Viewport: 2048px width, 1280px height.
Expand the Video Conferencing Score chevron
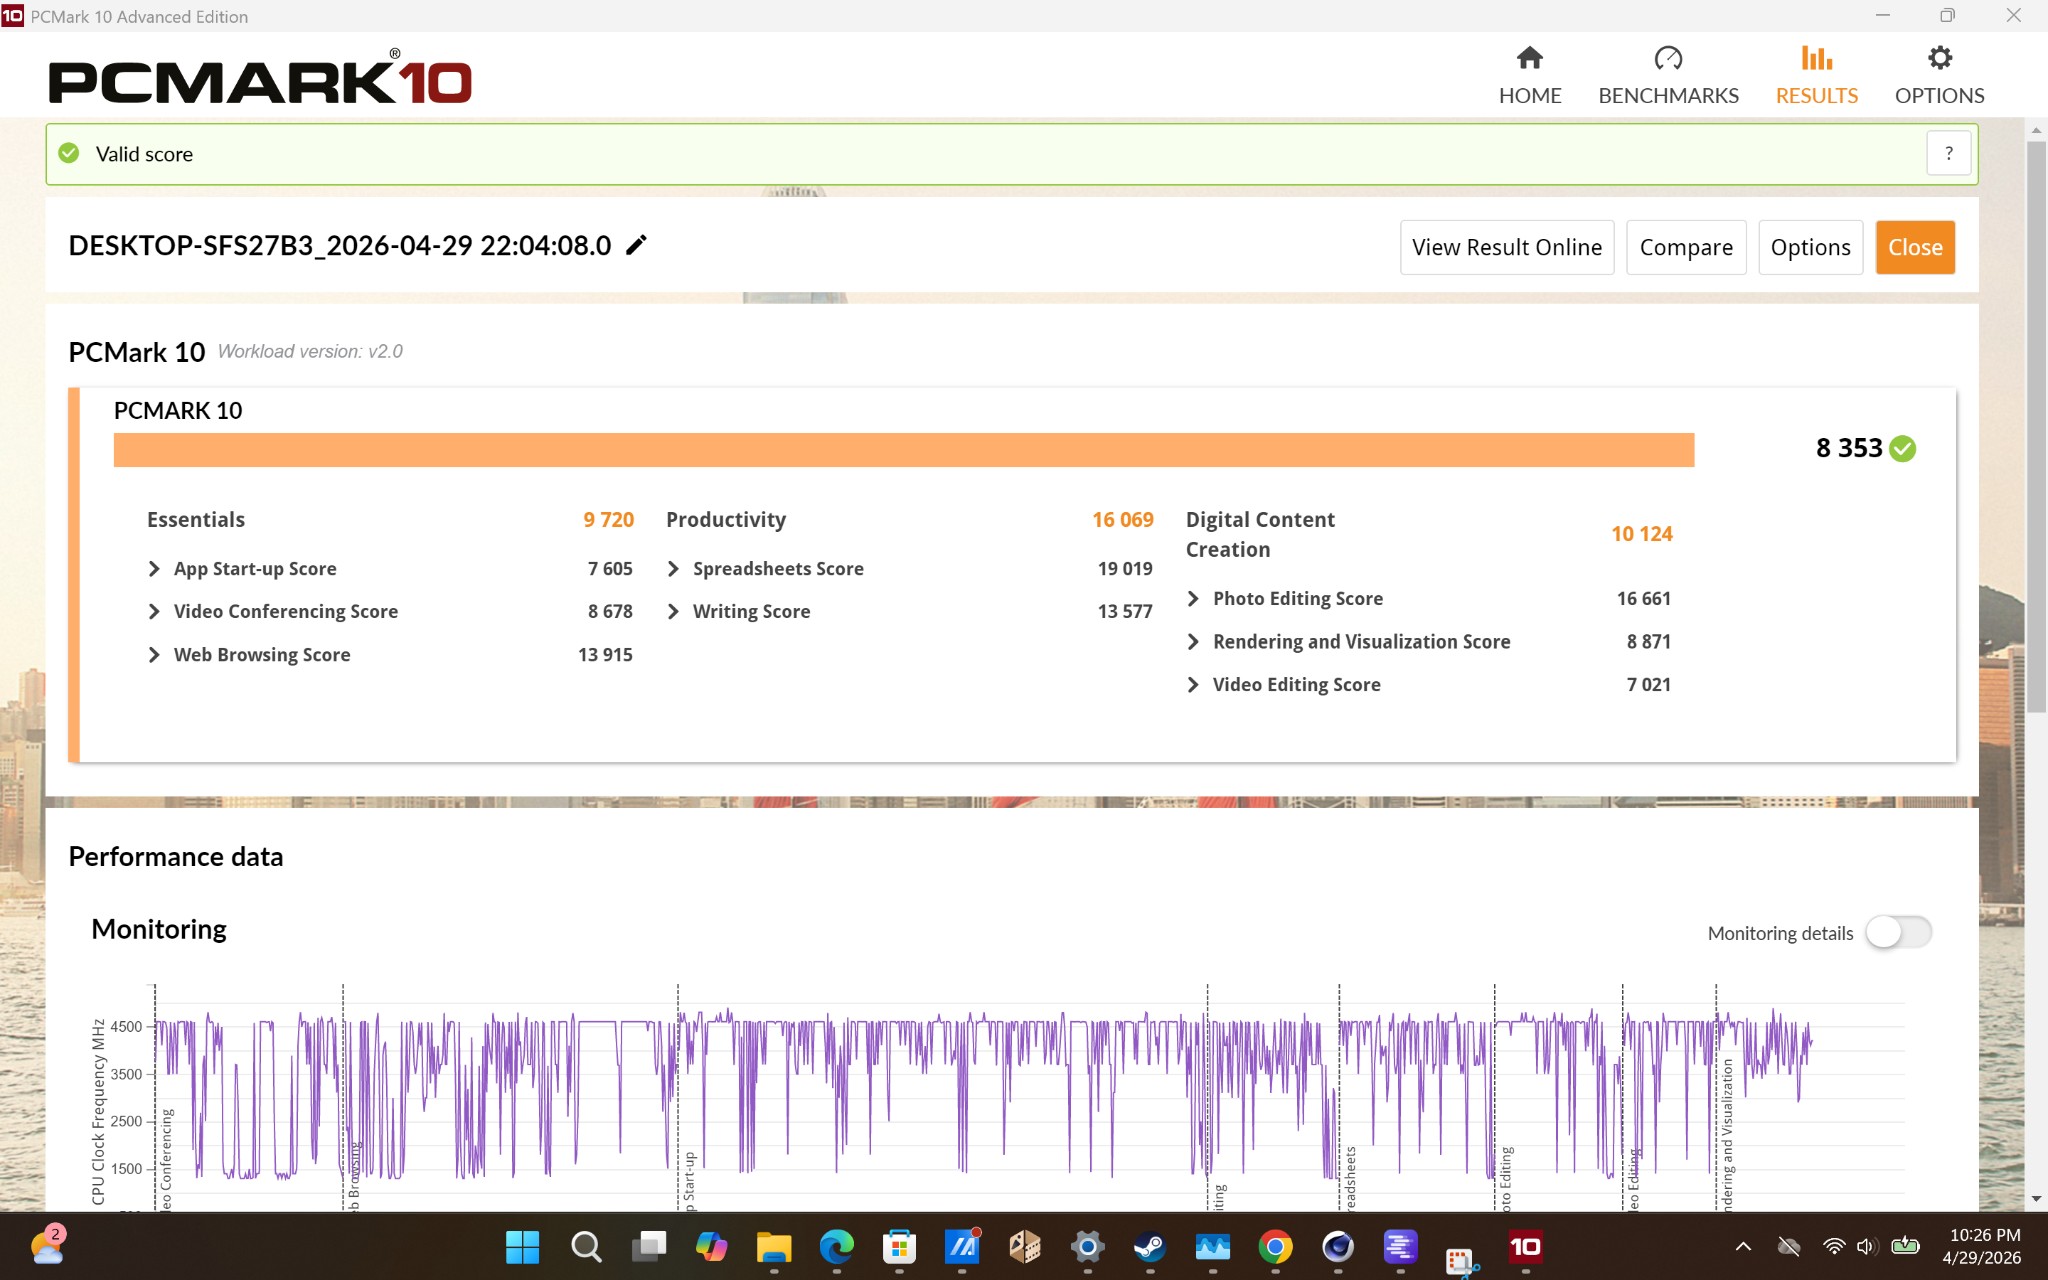tap(154, 612)
